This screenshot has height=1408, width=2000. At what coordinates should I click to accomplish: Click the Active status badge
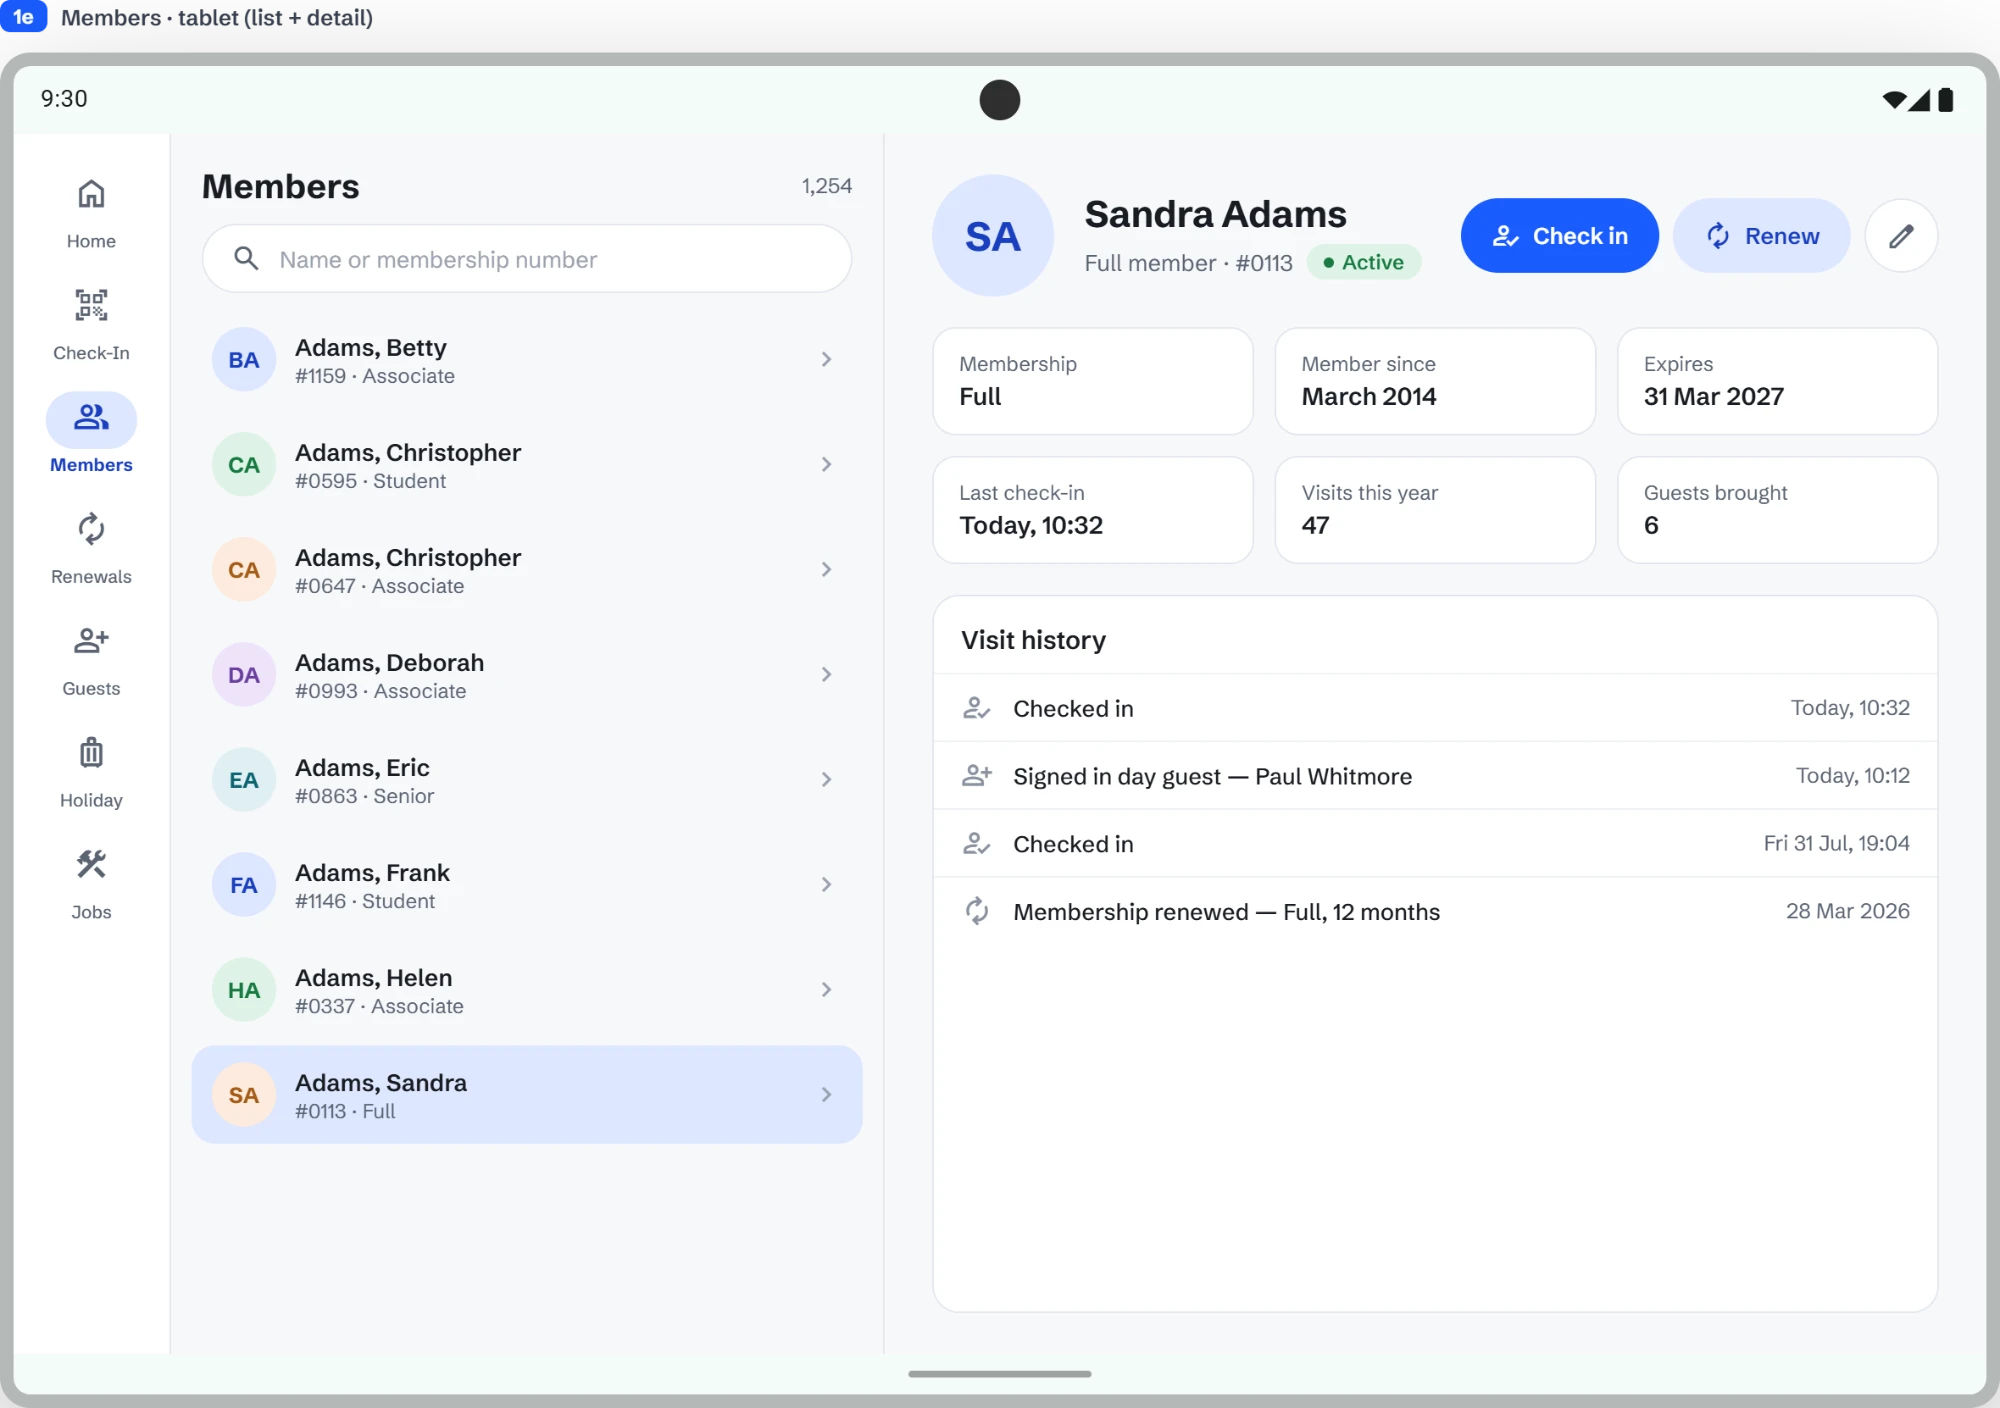point(1364,262)
